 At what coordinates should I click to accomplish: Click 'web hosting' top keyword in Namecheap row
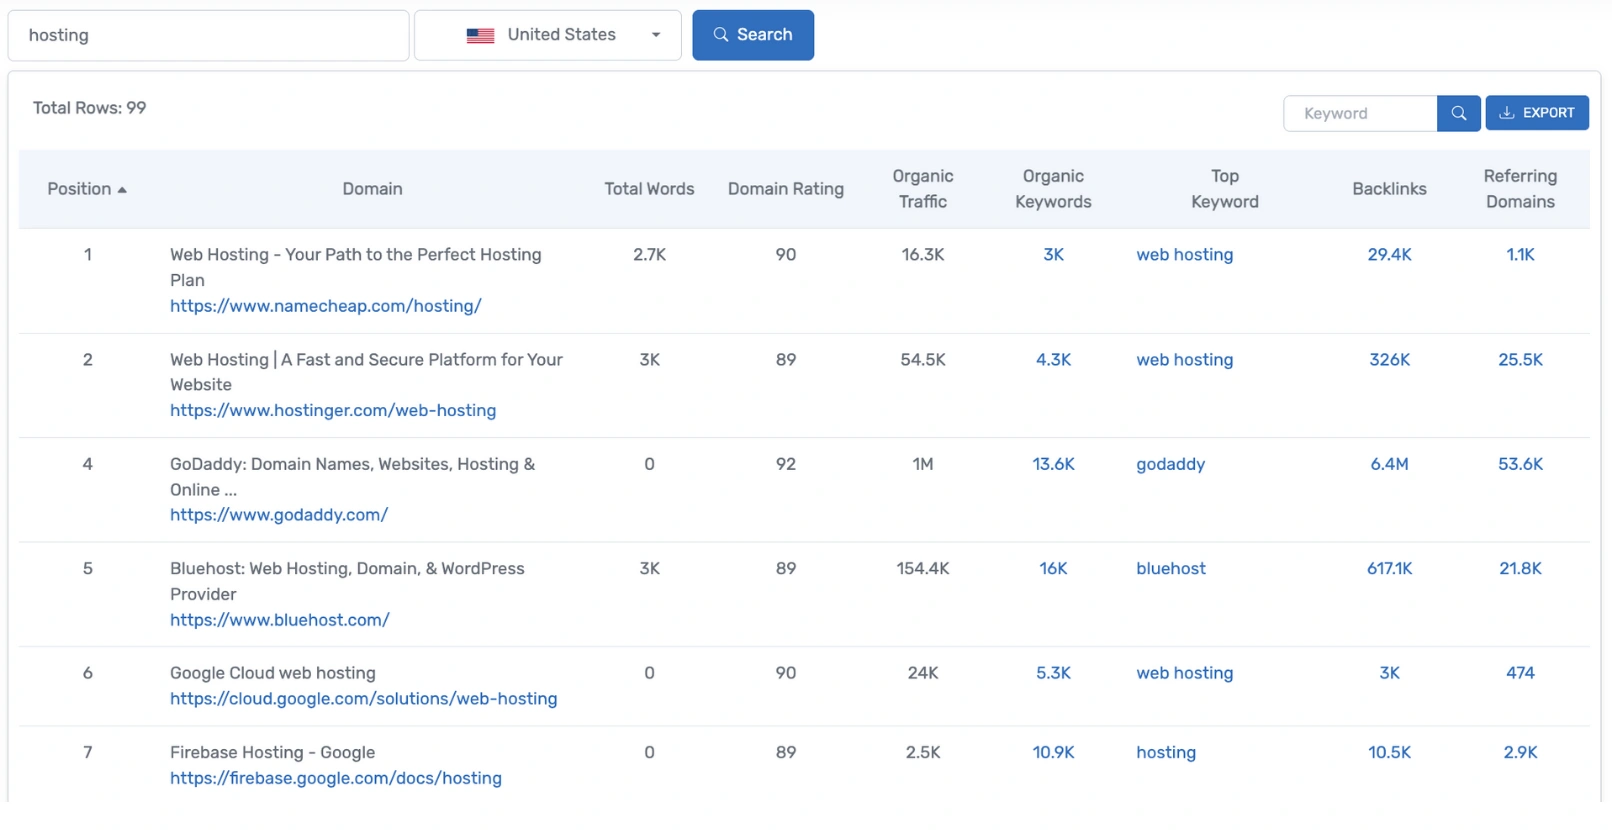[1185, 255]
